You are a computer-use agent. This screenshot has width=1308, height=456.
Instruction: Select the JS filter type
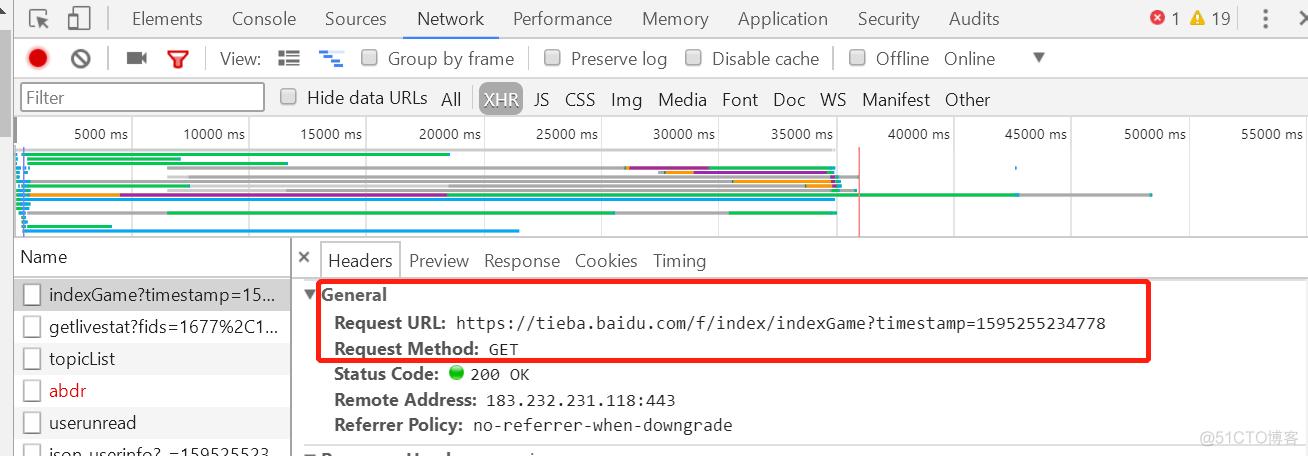pos(541,99)
